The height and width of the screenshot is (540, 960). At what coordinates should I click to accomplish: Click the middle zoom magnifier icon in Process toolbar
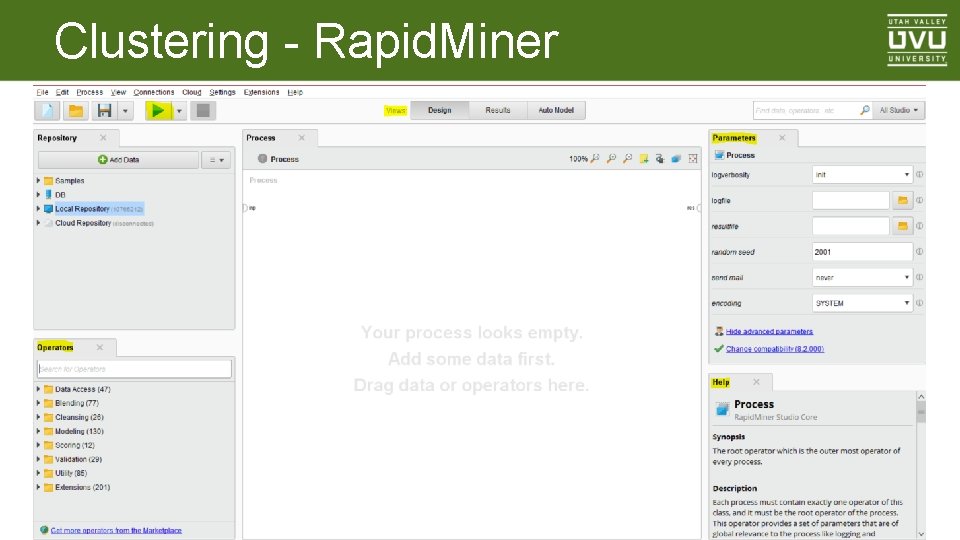click(x=611, y=159)
